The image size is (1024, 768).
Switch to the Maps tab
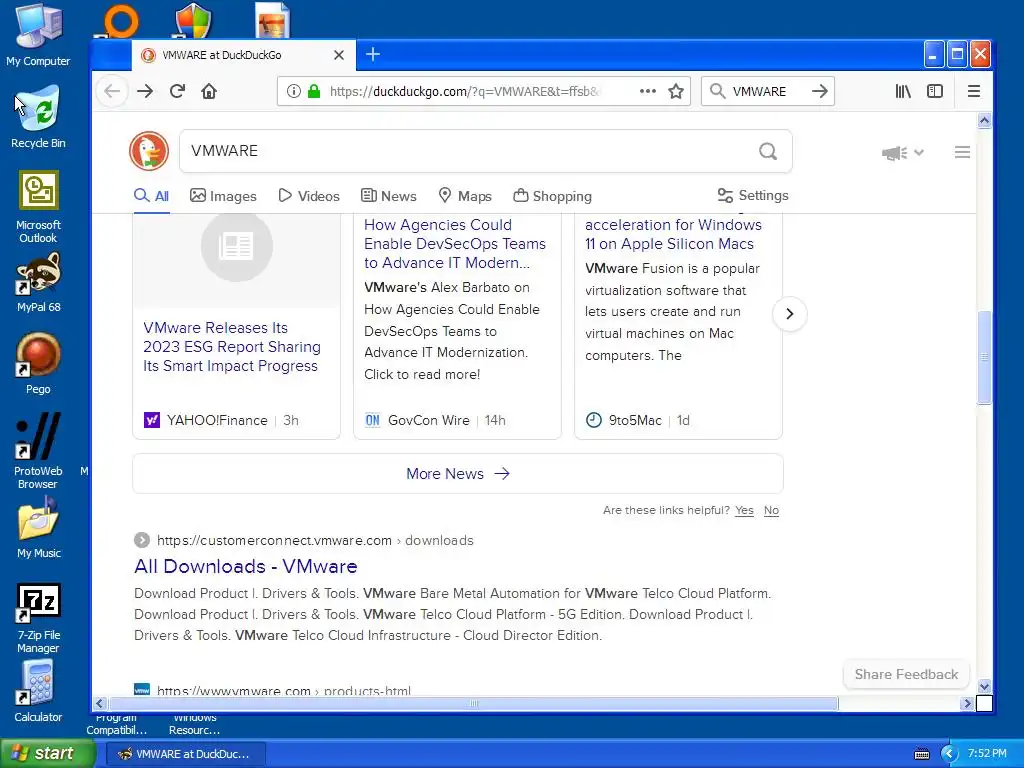coord(465,196)
